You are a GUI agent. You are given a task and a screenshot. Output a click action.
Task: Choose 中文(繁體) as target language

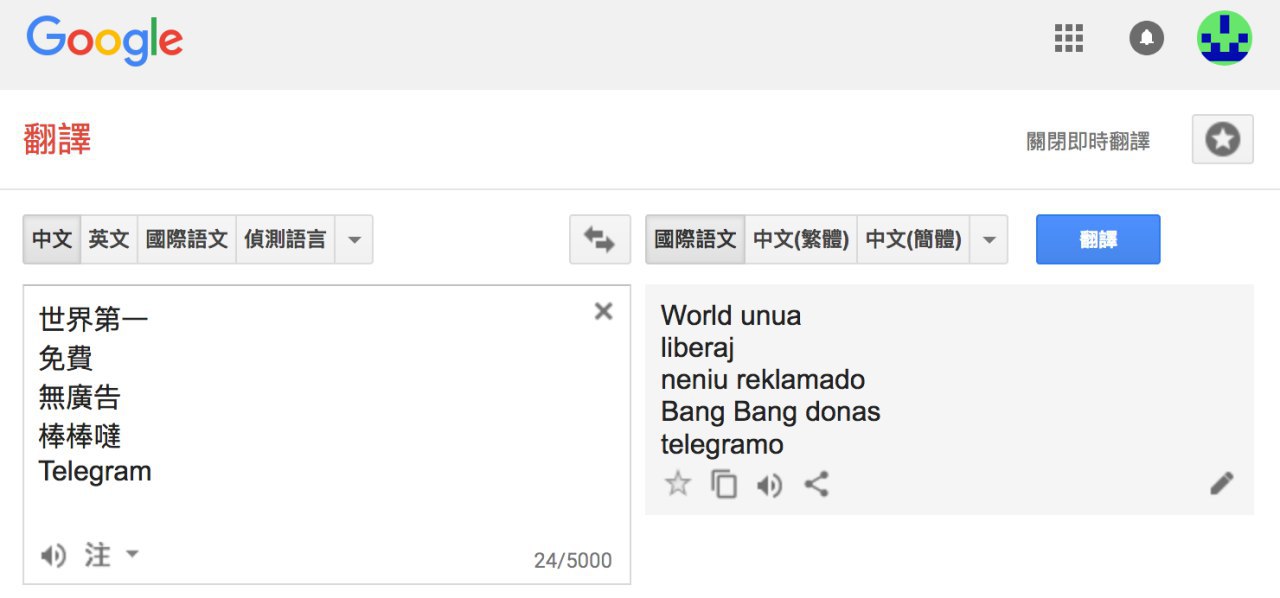801,240
